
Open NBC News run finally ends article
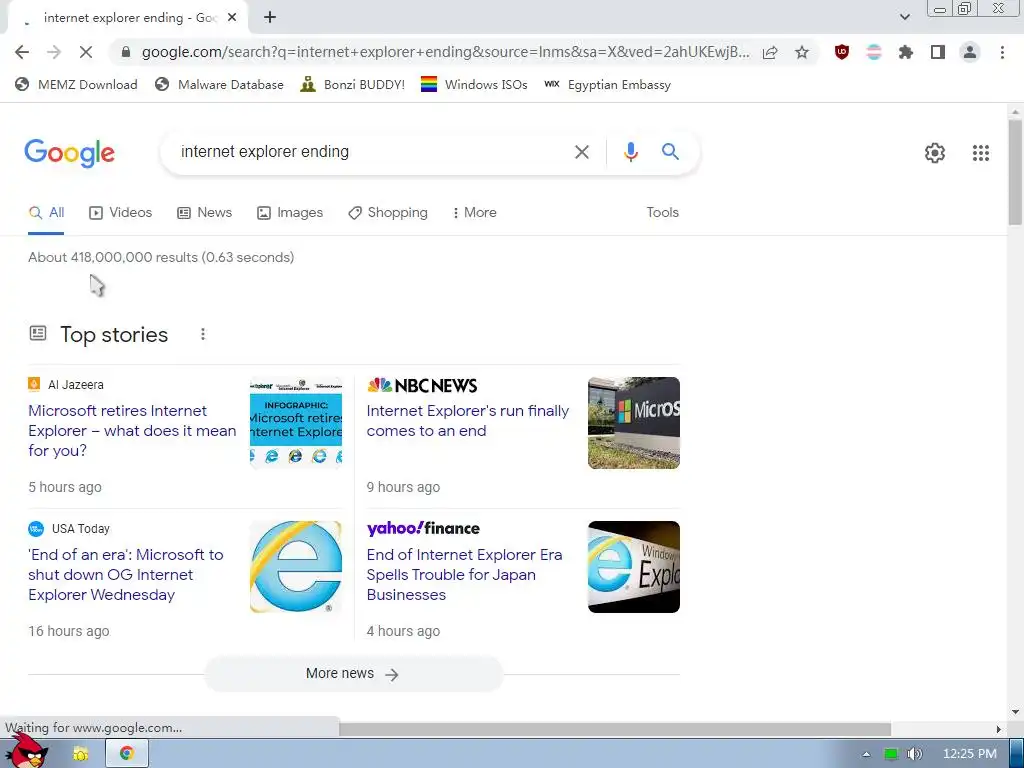[468, 421]
